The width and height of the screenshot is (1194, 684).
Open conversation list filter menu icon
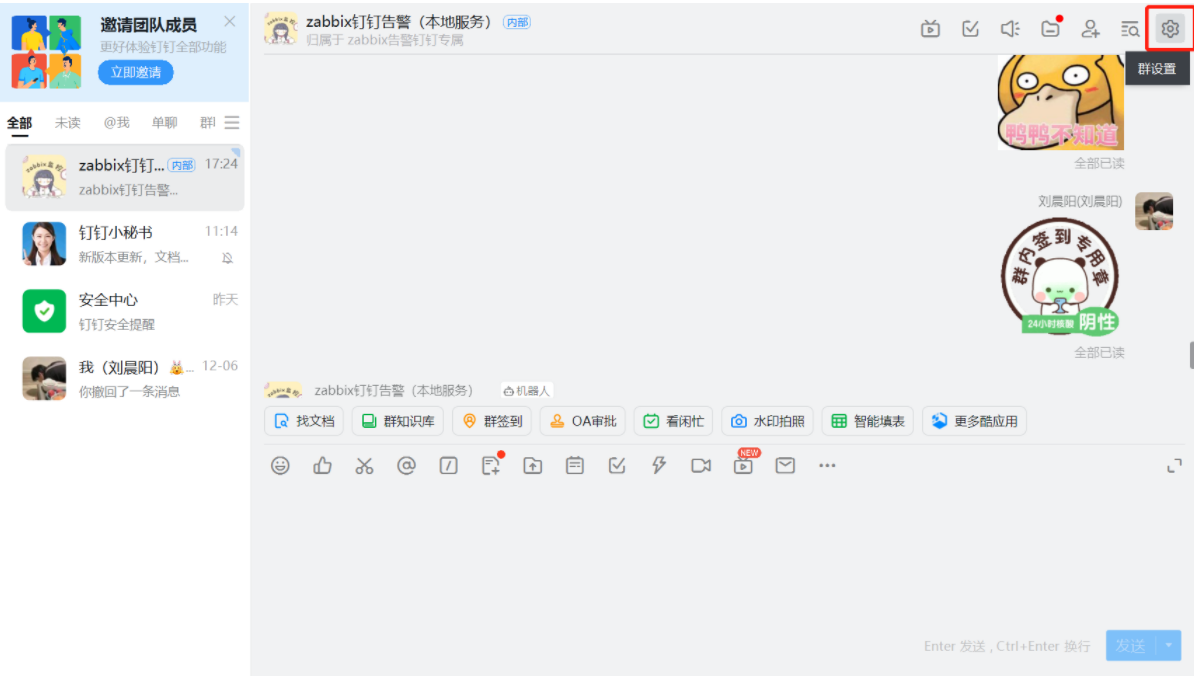pos(232,123)
